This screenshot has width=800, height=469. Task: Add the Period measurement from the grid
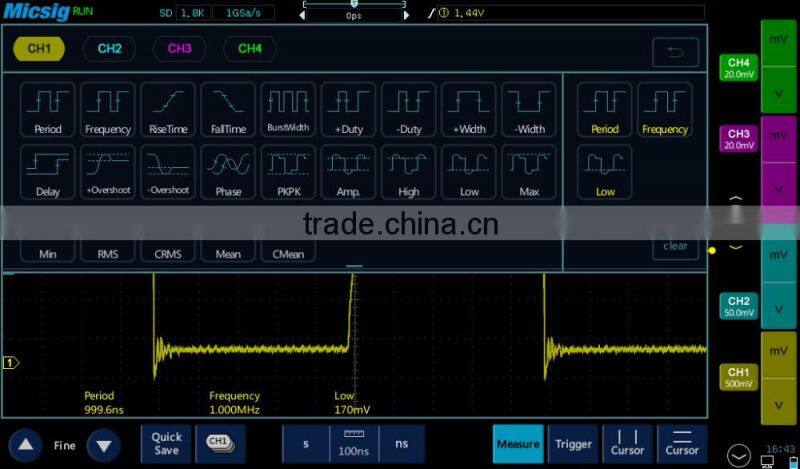click(47, 110)
